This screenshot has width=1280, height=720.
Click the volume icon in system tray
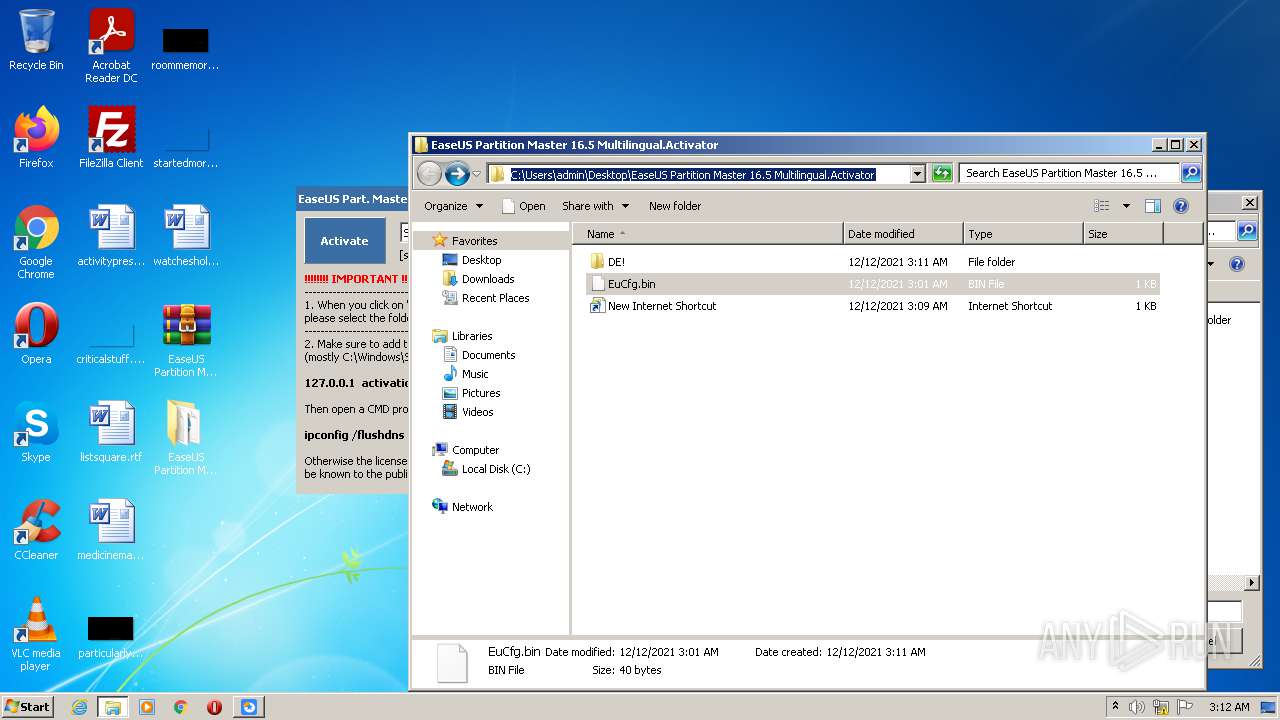(x=1137, y=707)
